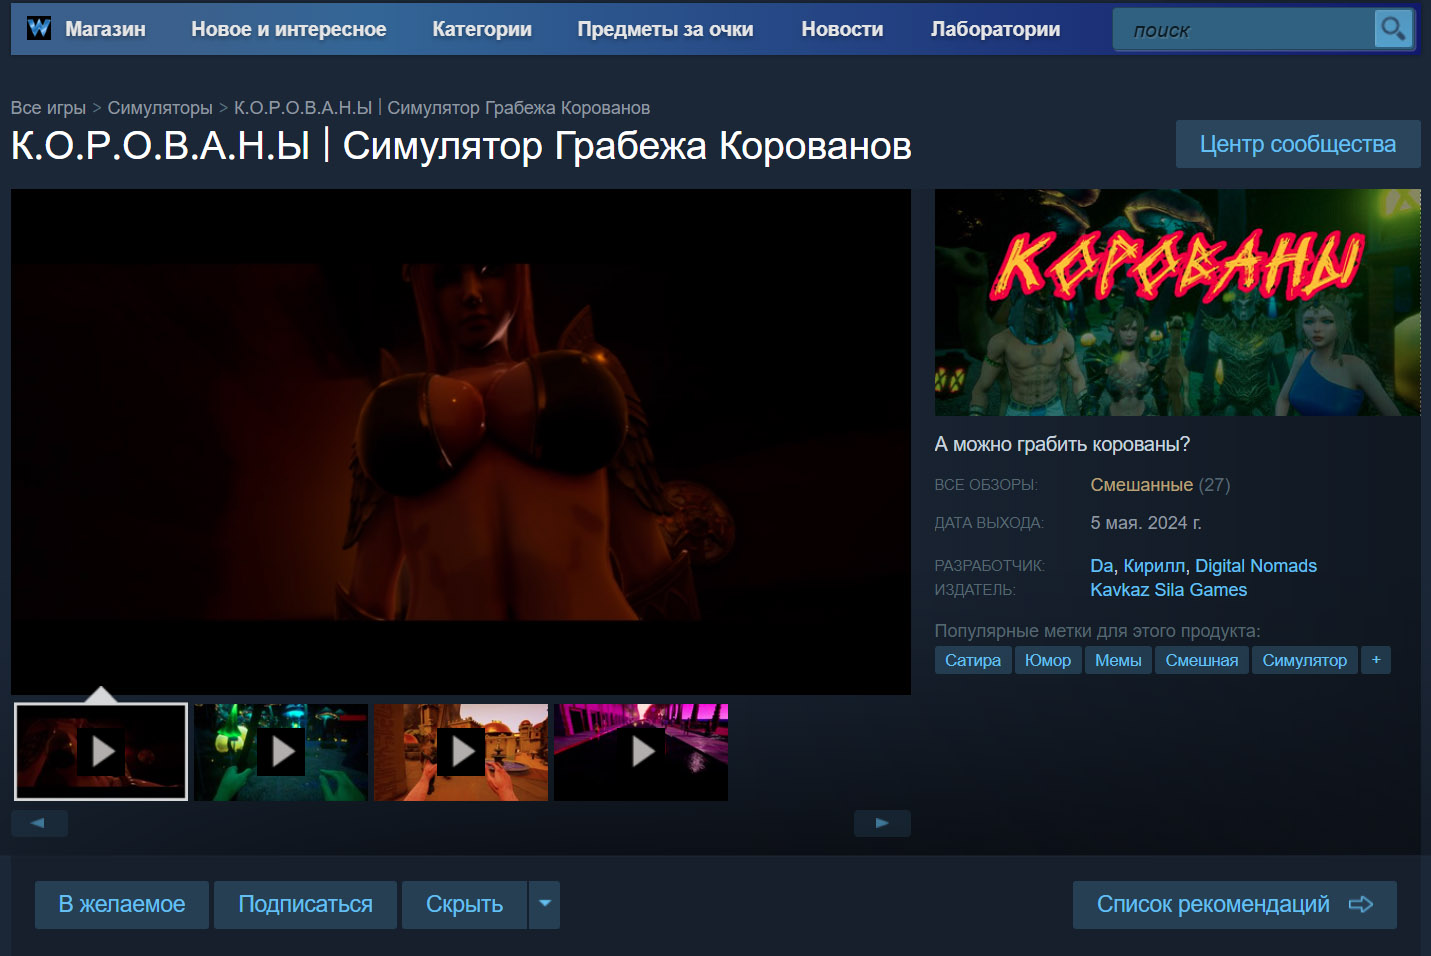Image resolution: width=1431 pixels, height=956 pixels.
Task: Open the Новости tab
Action: (x=842, y=29)
